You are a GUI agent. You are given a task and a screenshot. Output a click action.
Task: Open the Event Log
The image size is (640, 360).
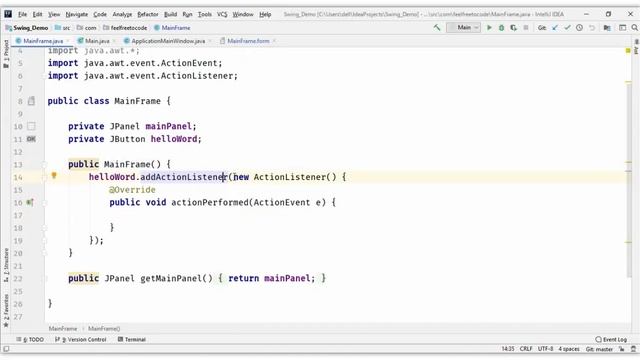(611, 339)
